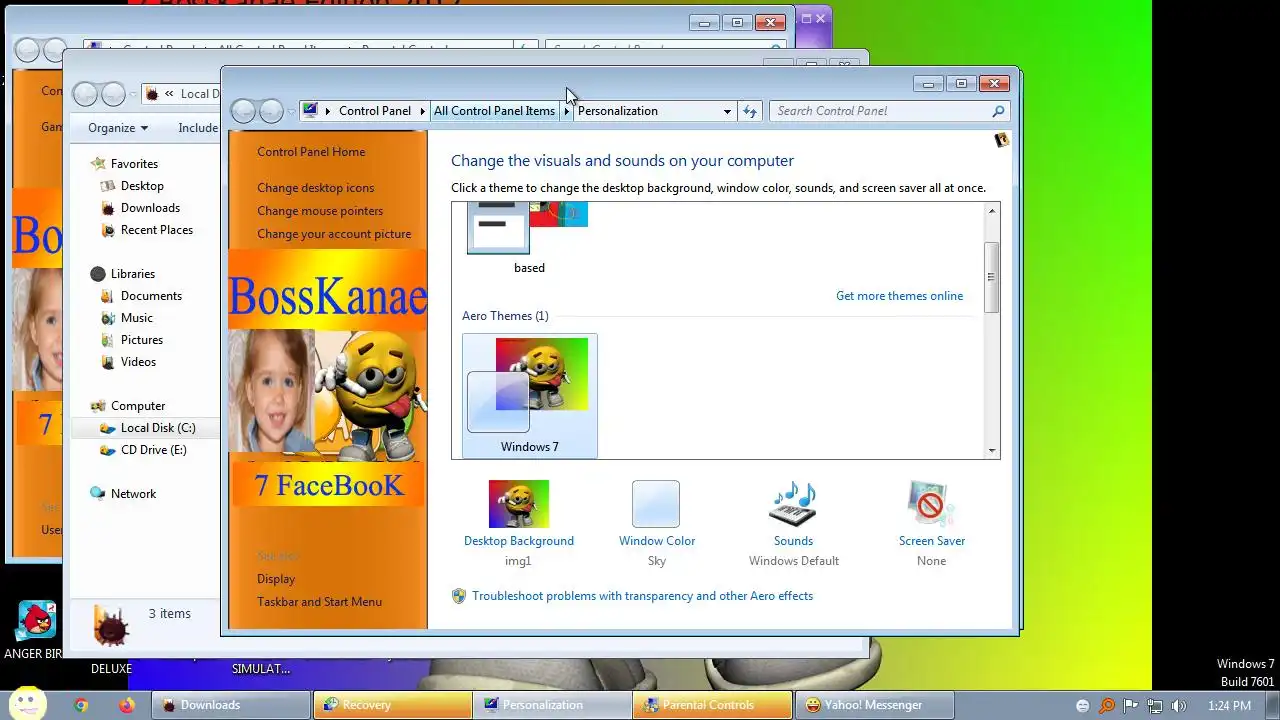Viewport: 1280px width, 720px height.
Task: Switch to Recovery taskbar button
Action: [x=392, y=705]
